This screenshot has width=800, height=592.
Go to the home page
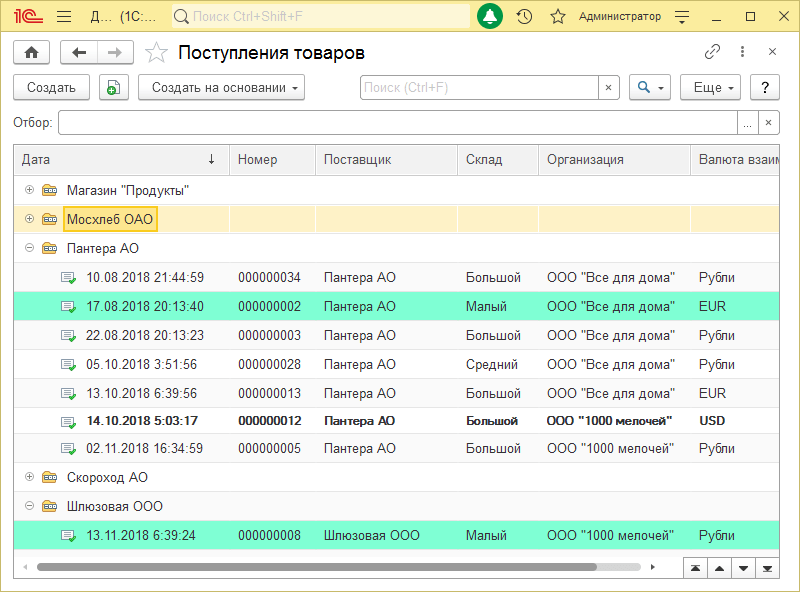click(x=32, y=53)
